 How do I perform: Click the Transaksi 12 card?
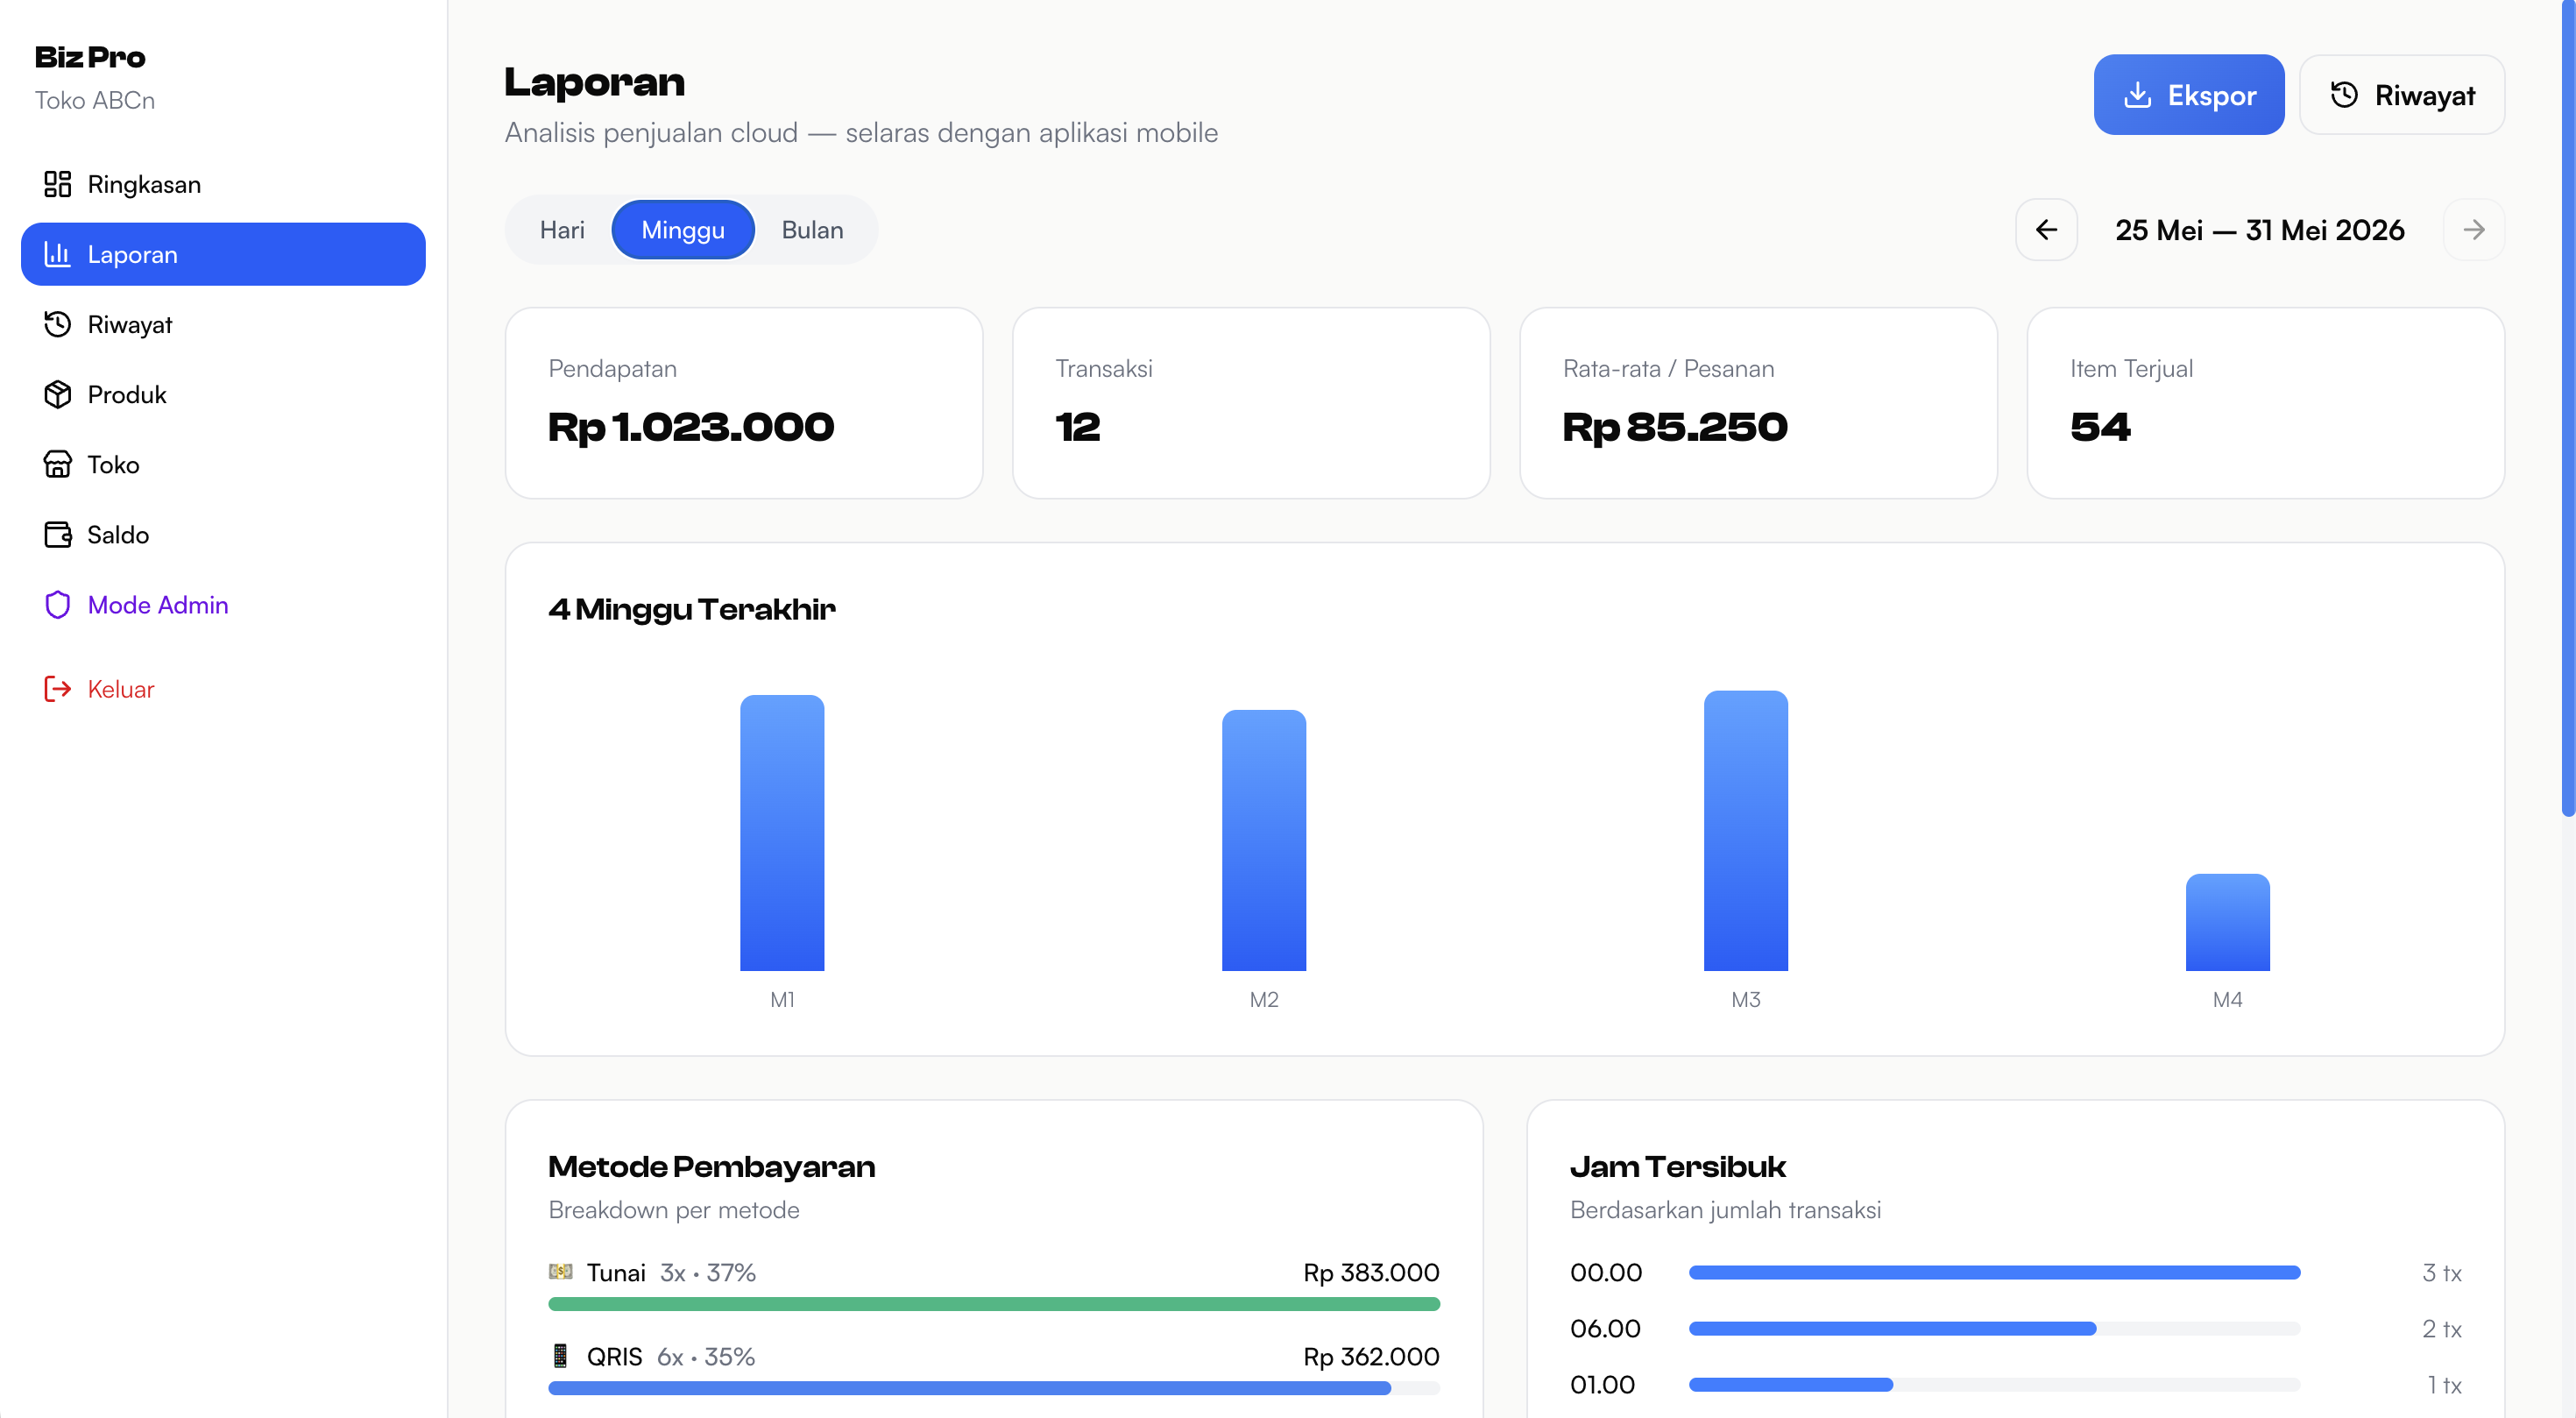click(x=1251, y=403)
